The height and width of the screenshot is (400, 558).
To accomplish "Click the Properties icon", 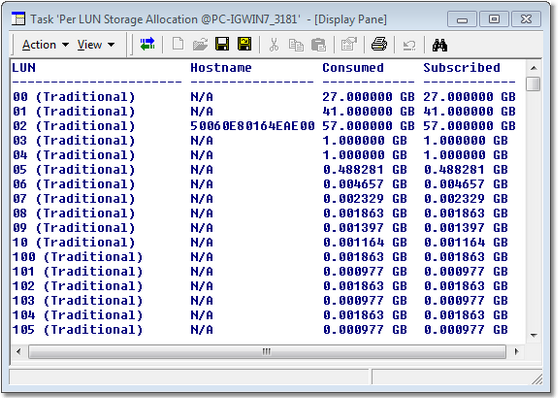I will [349, 44].
